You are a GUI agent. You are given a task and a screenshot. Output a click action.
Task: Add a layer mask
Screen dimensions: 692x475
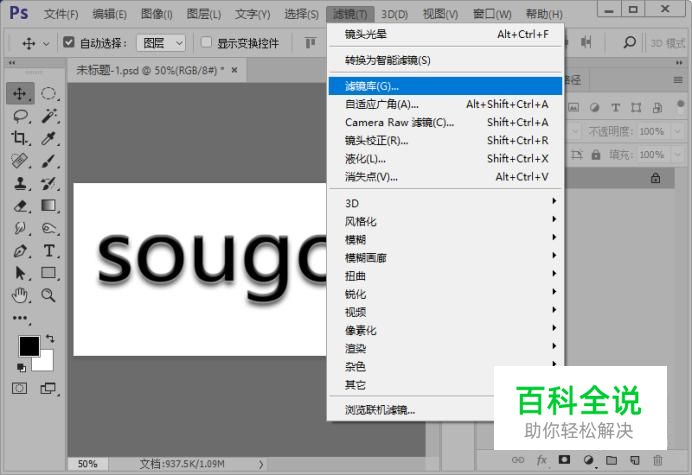564,460
